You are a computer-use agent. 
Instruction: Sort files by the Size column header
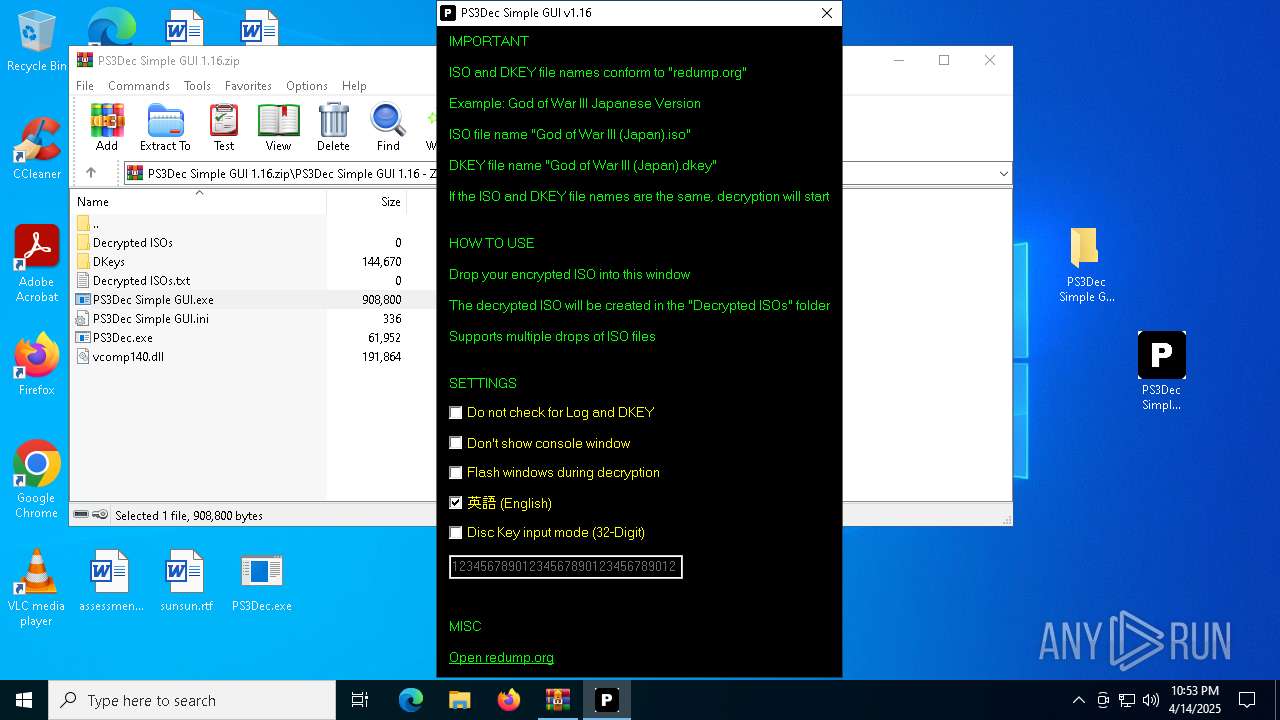(367, 201)
